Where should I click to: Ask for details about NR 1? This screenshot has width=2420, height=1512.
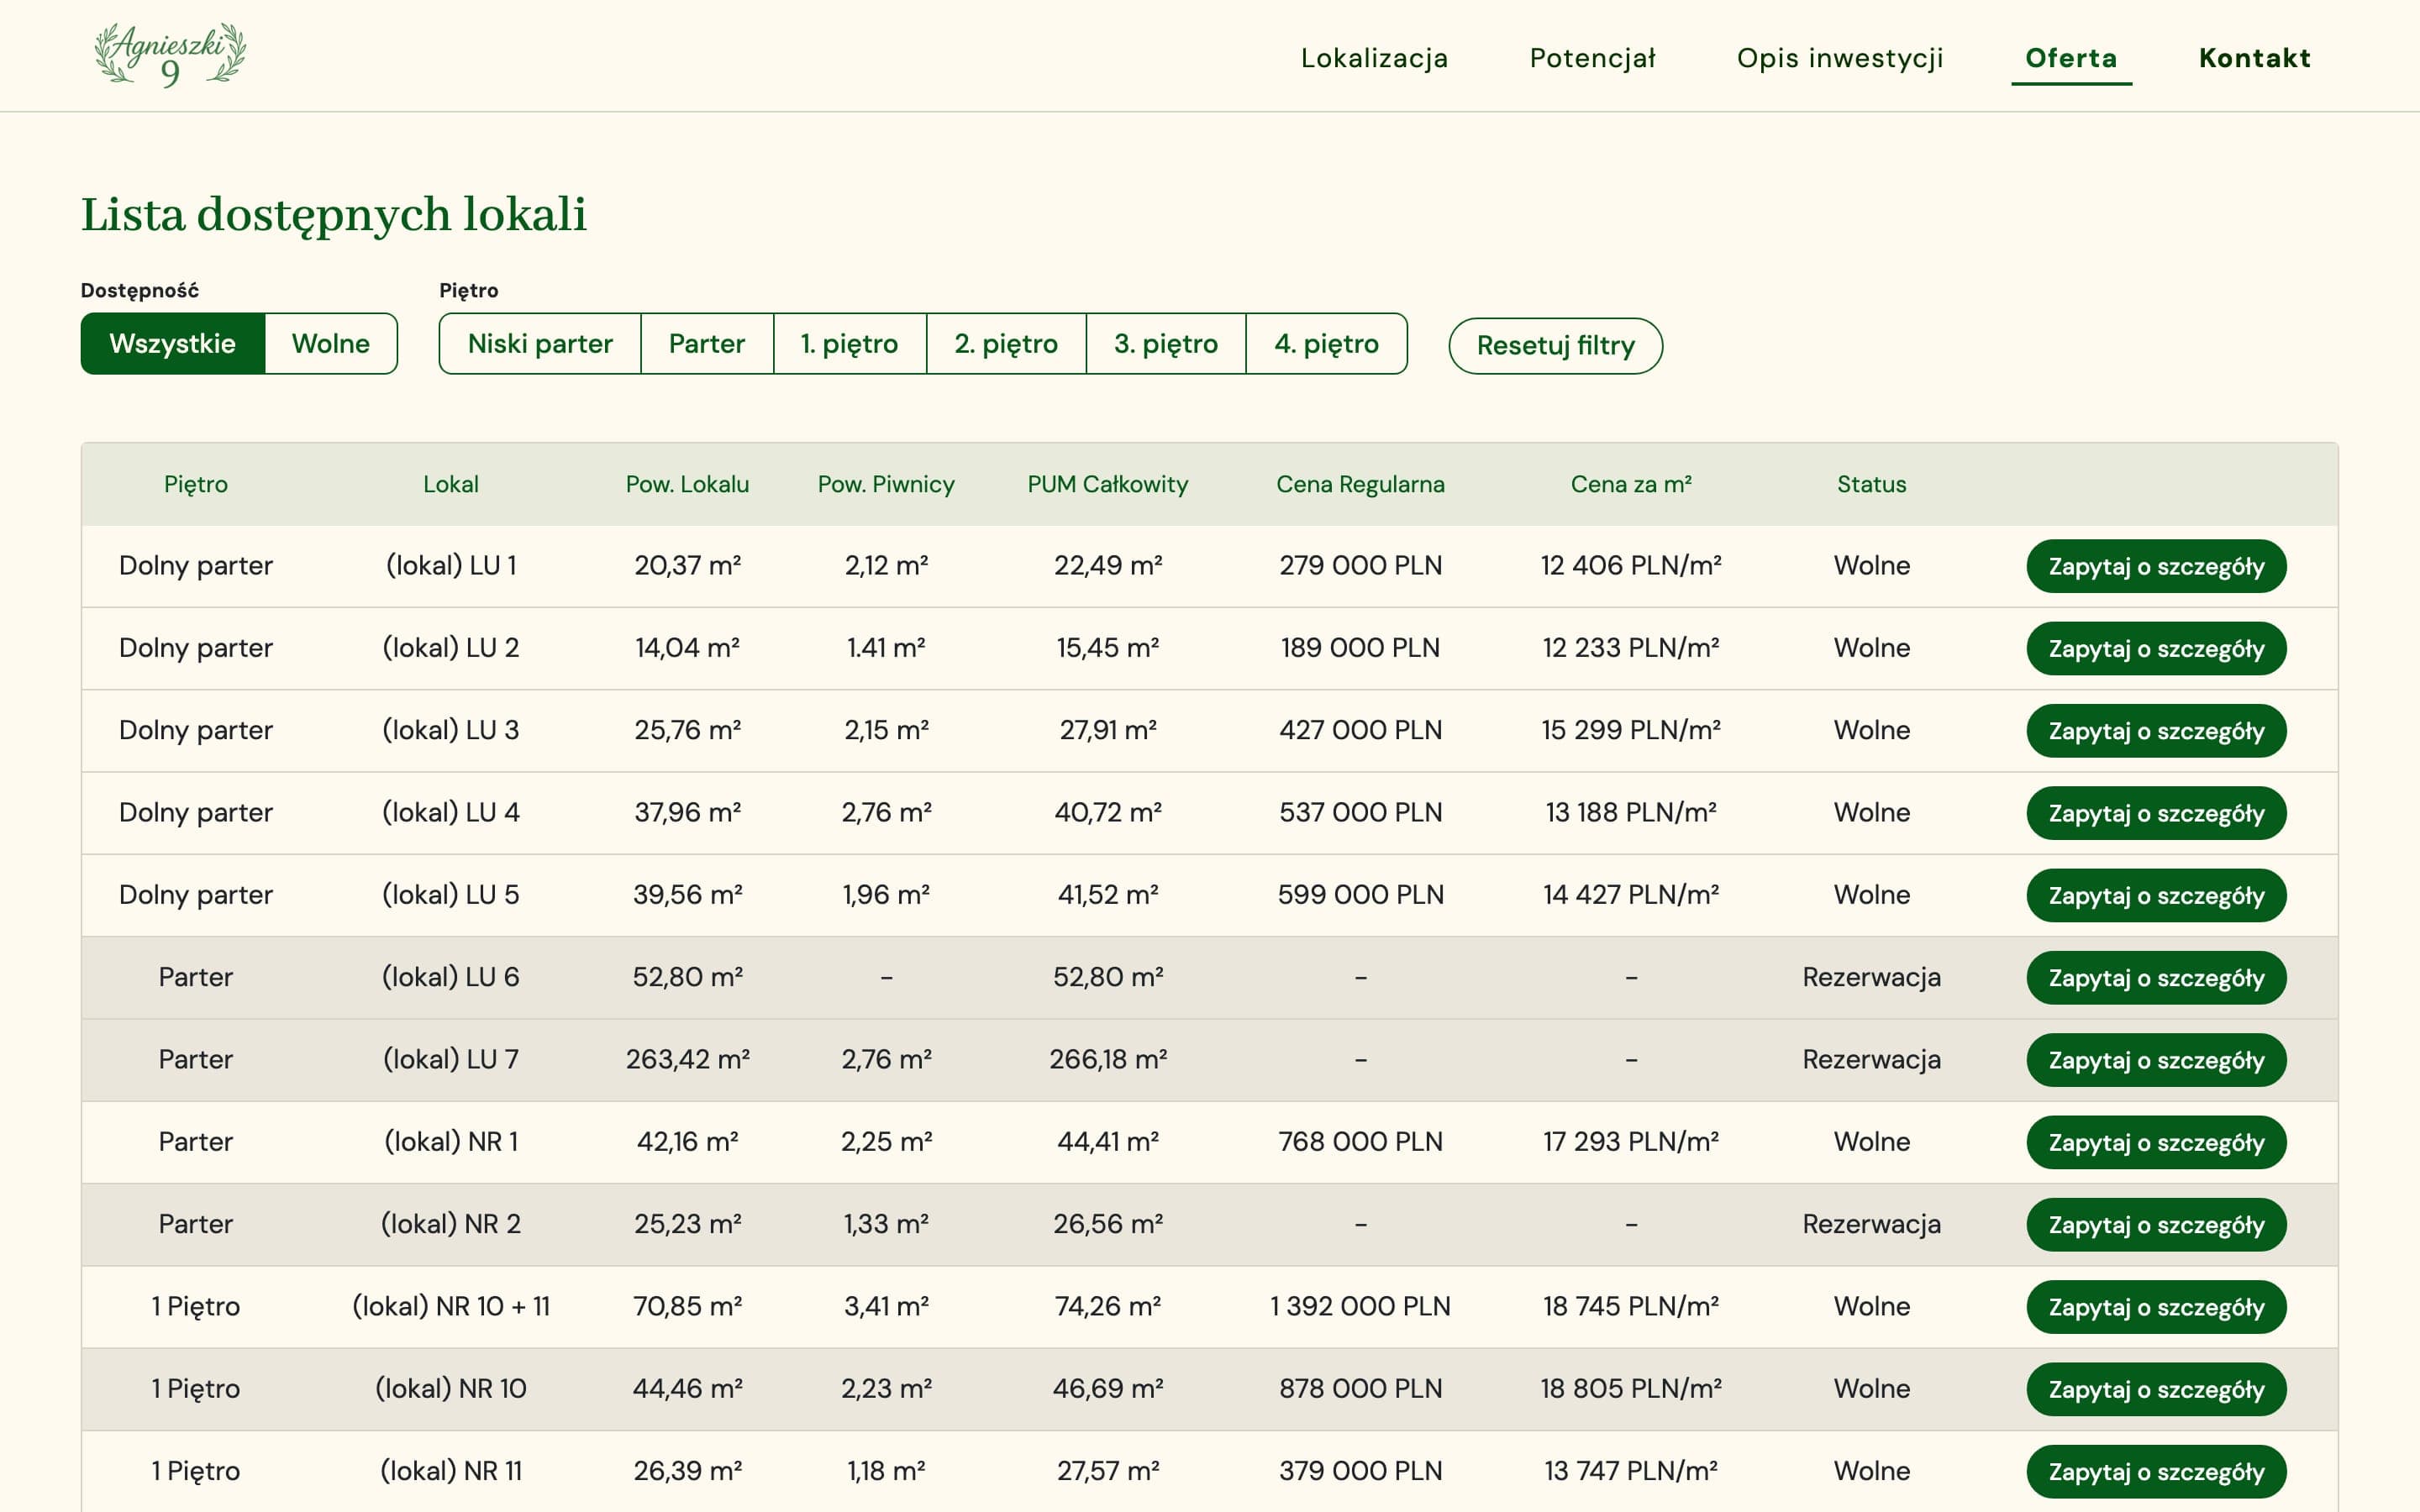[2156, 1142]
